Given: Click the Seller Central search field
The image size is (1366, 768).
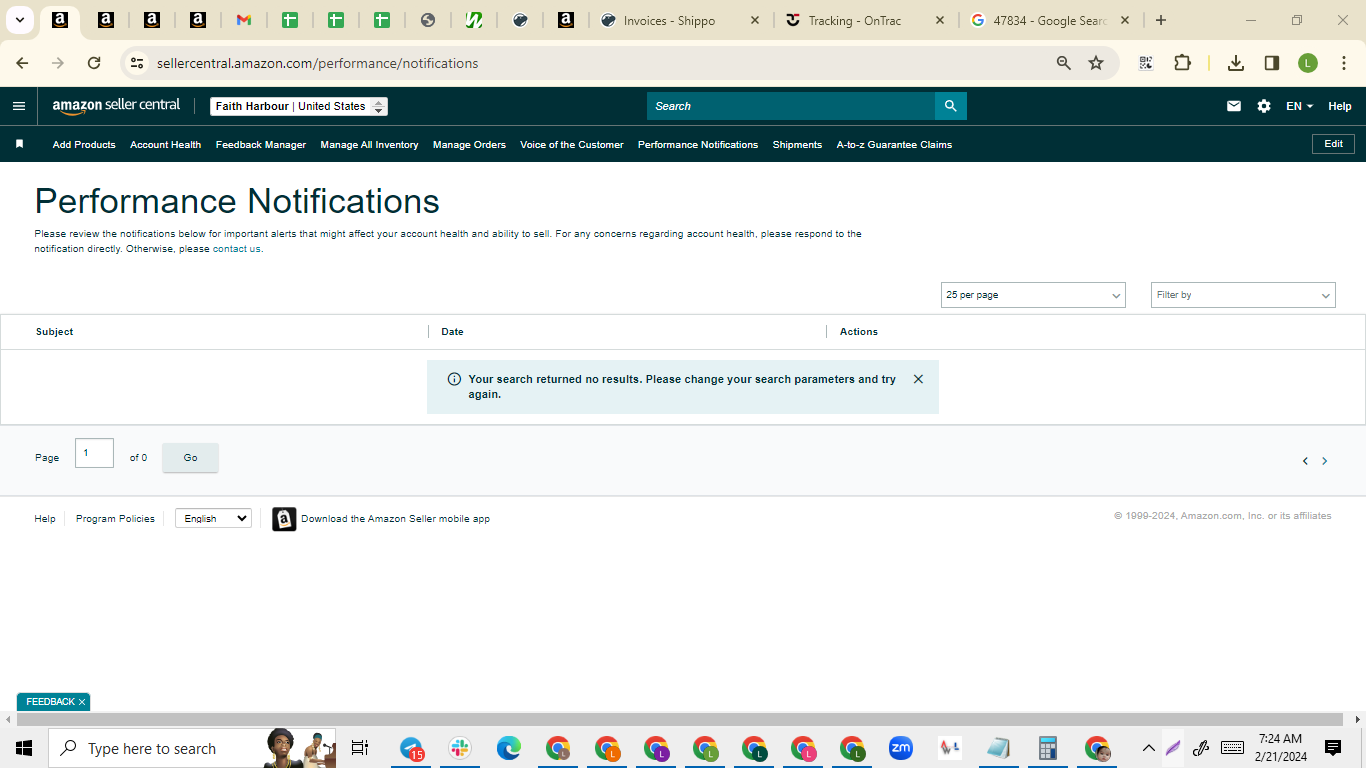Looking at the screenshot, I should click(x=791, y=106).
